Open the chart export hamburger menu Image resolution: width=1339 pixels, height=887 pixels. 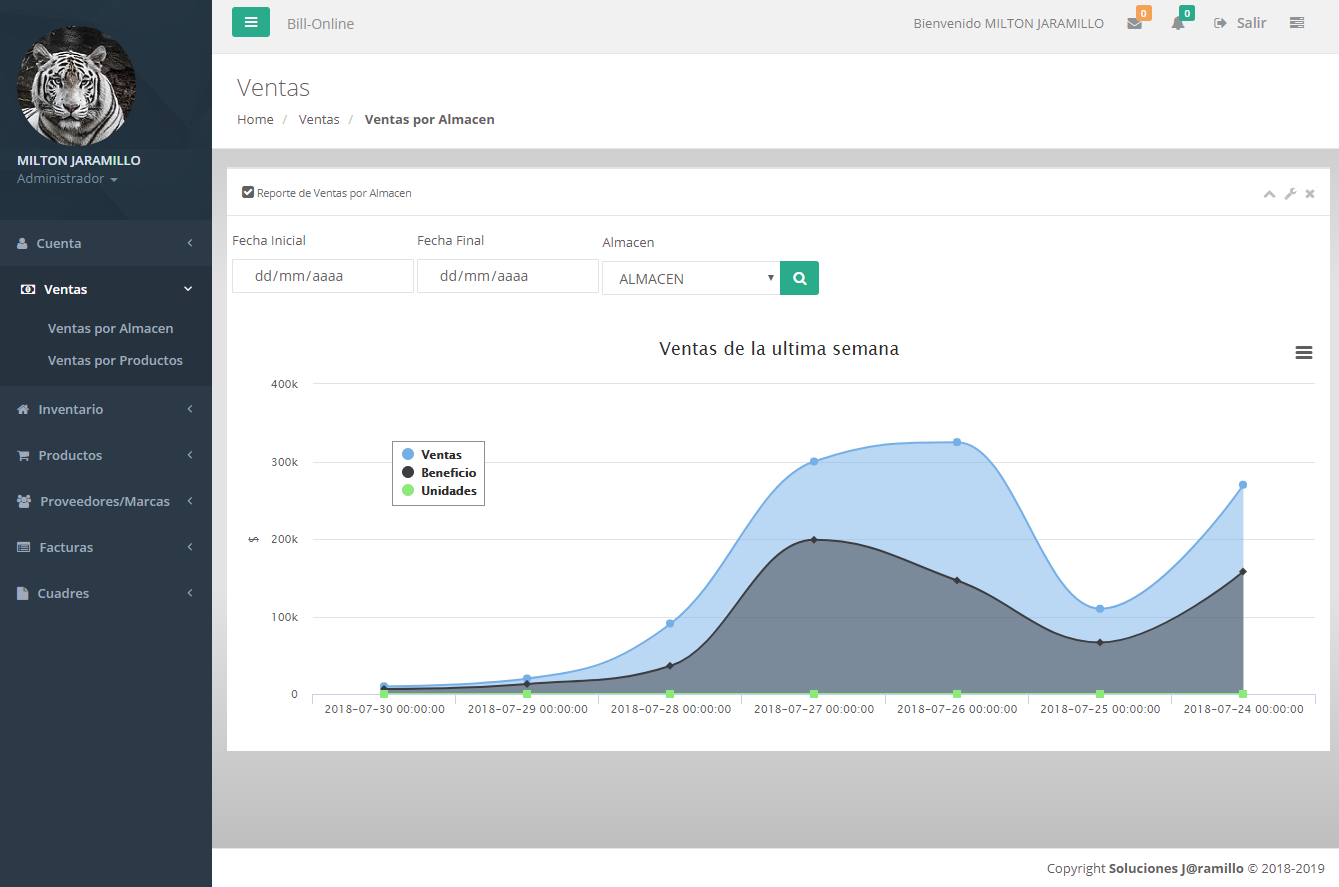tap(1303, 353)
